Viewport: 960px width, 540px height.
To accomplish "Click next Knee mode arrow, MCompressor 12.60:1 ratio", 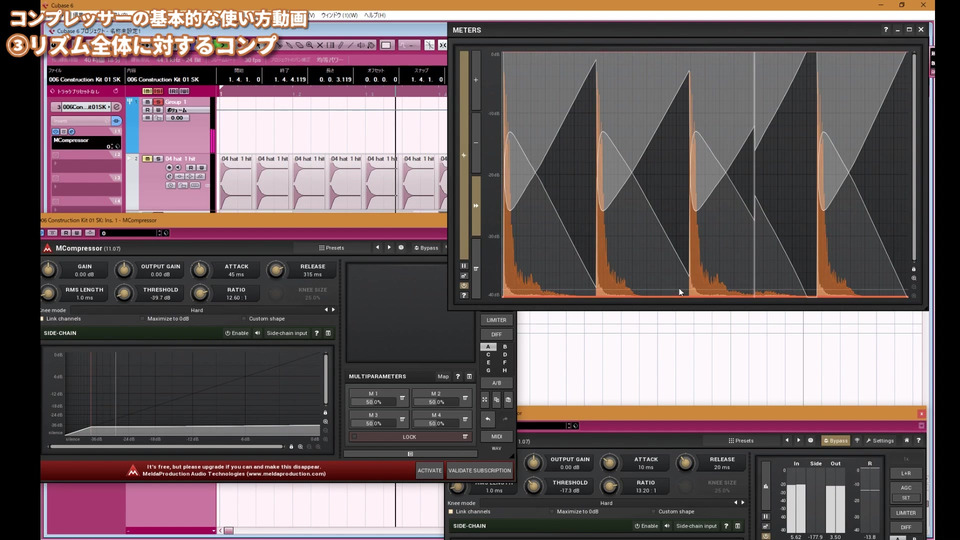I will click(333, 310).
